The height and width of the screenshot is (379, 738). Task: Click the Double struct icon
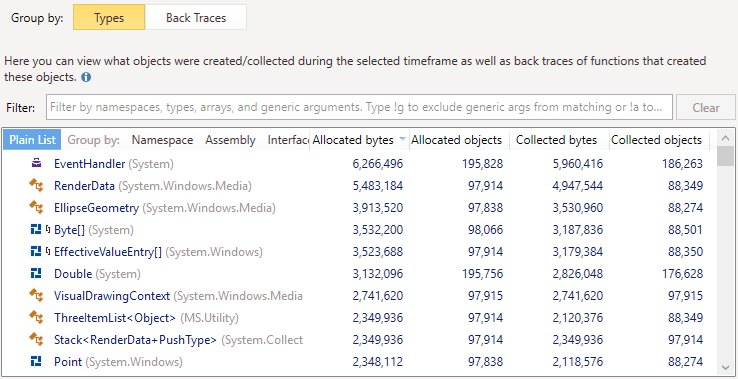tap(36, 274)
